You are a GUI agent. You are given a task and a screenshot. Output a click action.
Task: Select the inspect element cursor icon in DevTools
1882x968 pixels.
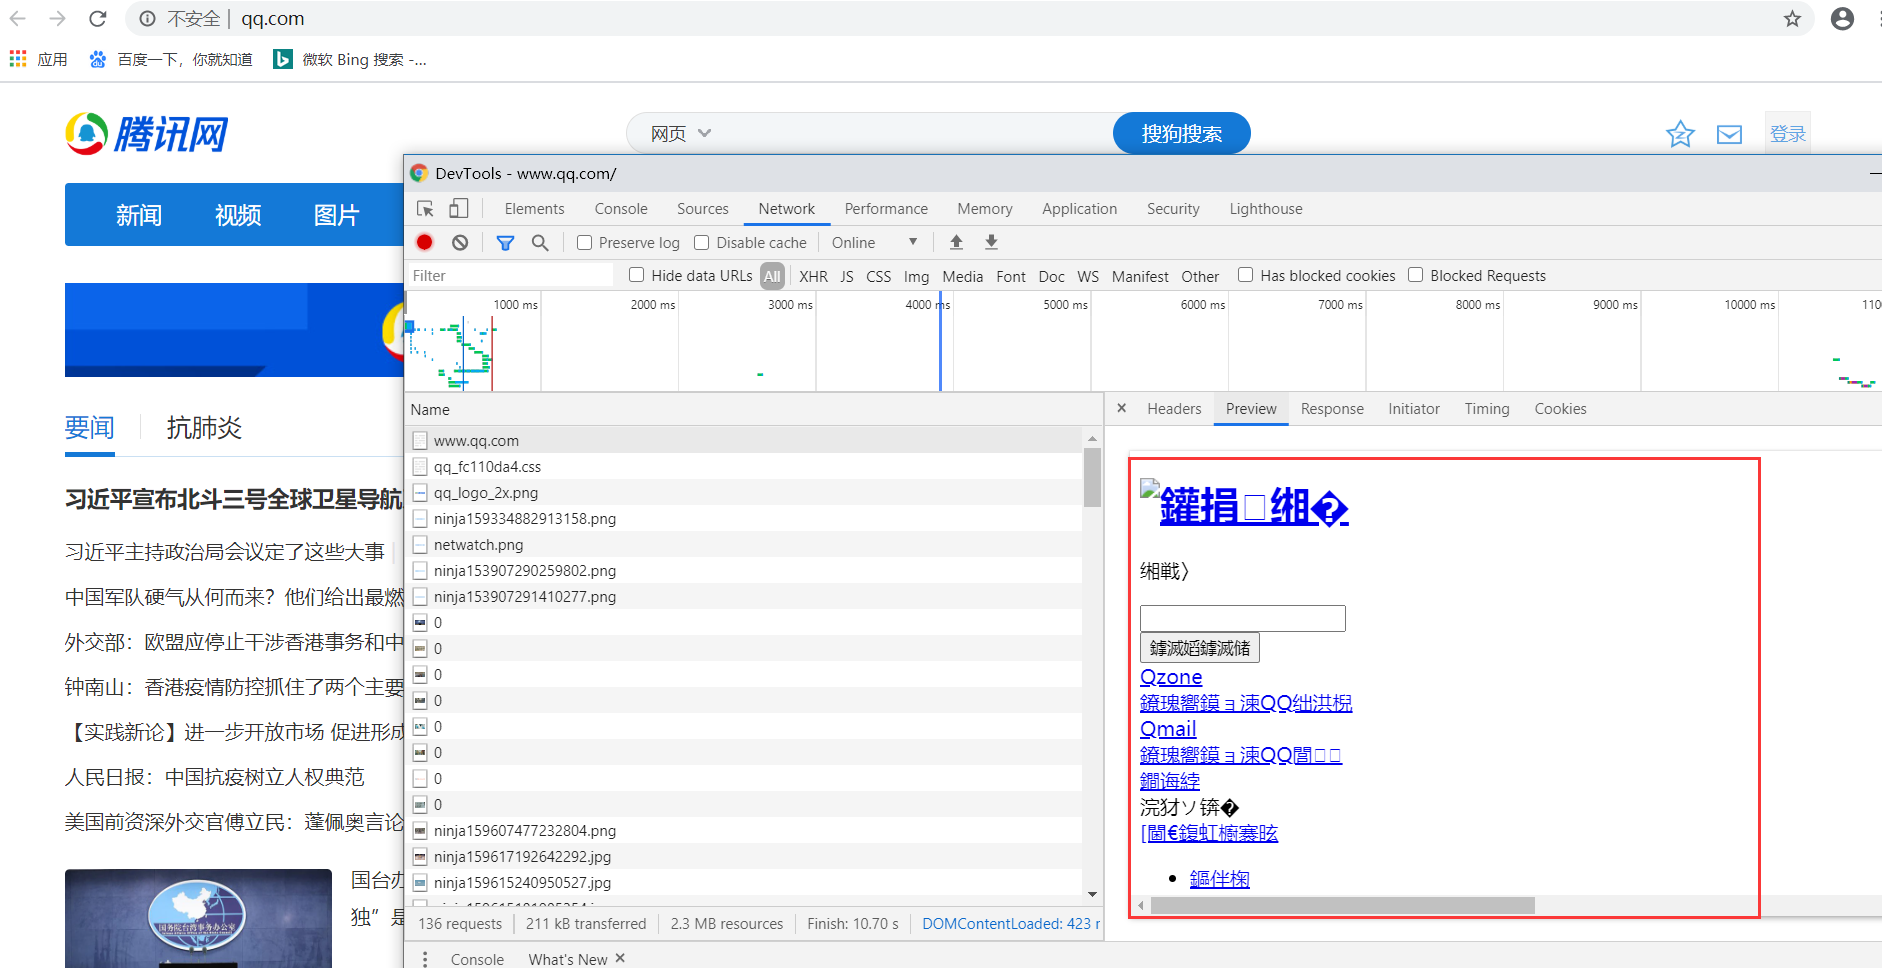pos(425,208)
